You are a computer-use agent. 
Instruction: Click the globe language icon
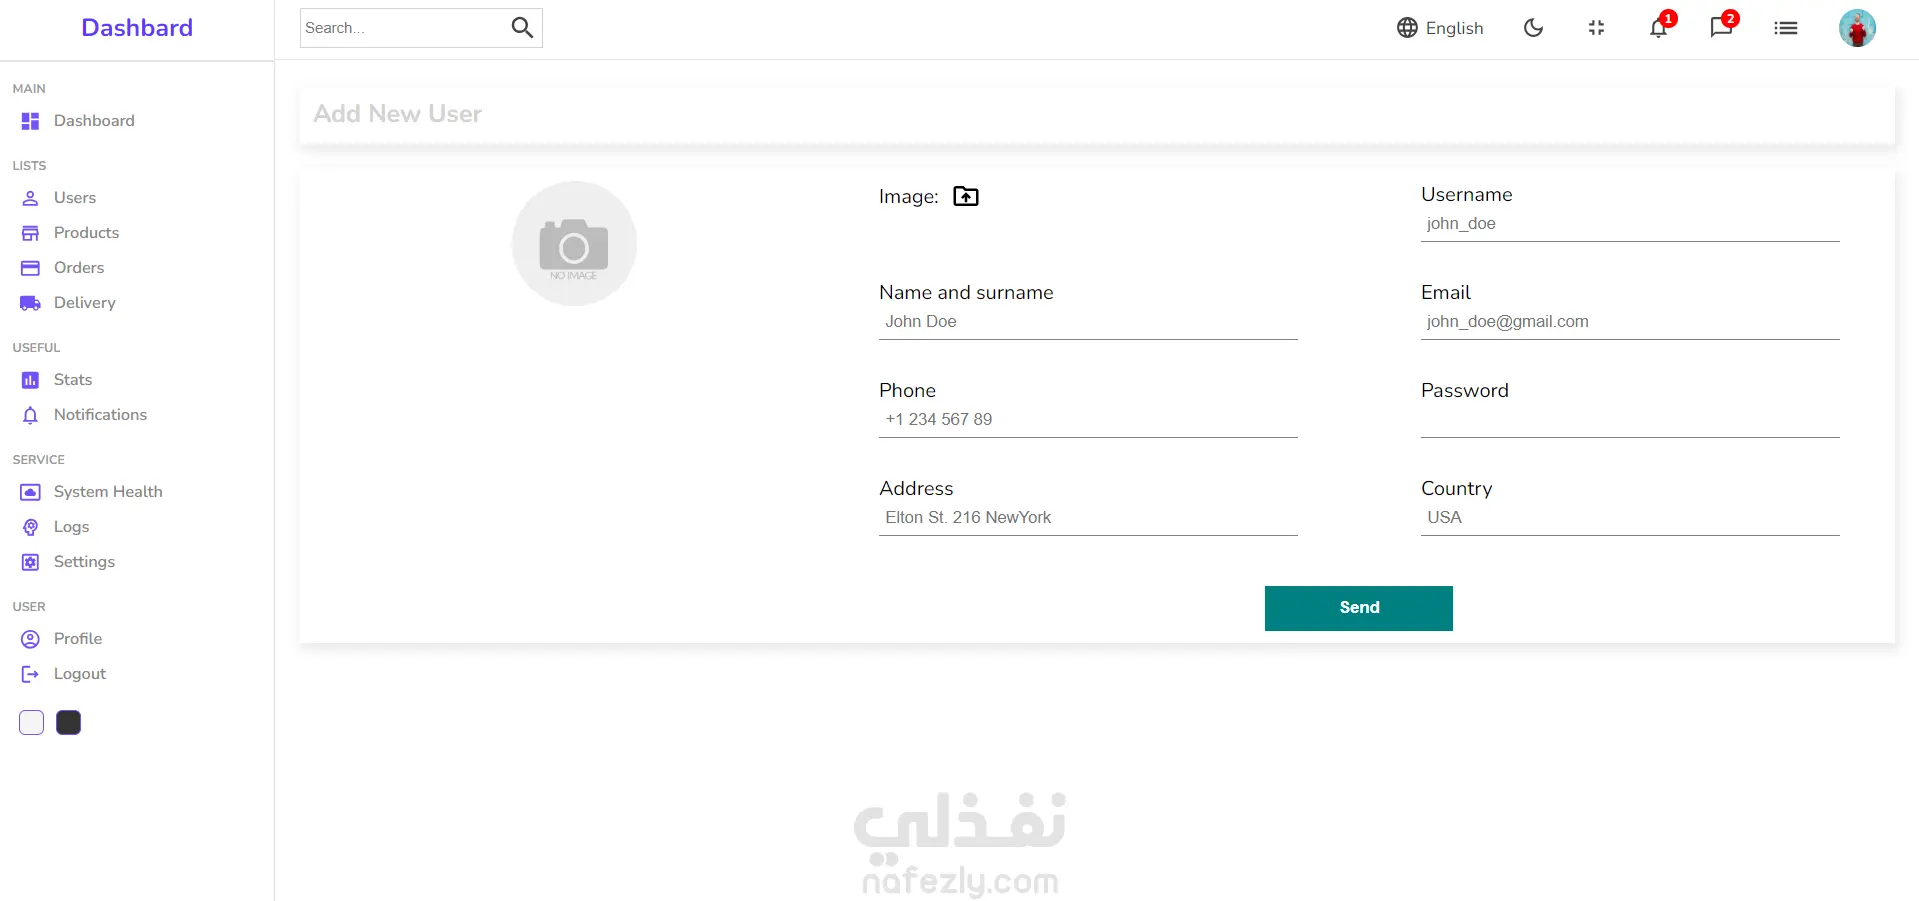click(1407, 28)
